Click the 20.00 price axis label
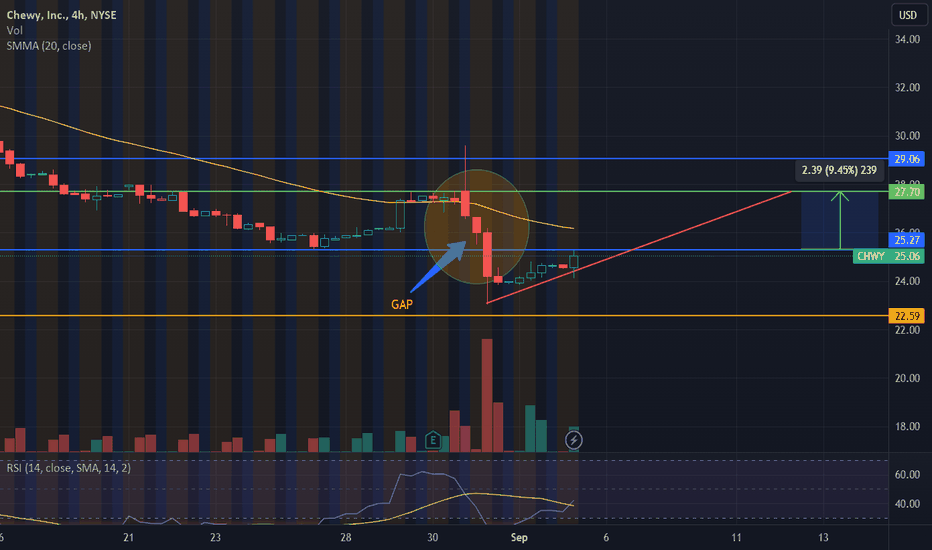The width and height of the screenshot is (932, 550). click(x=907, y=378)
